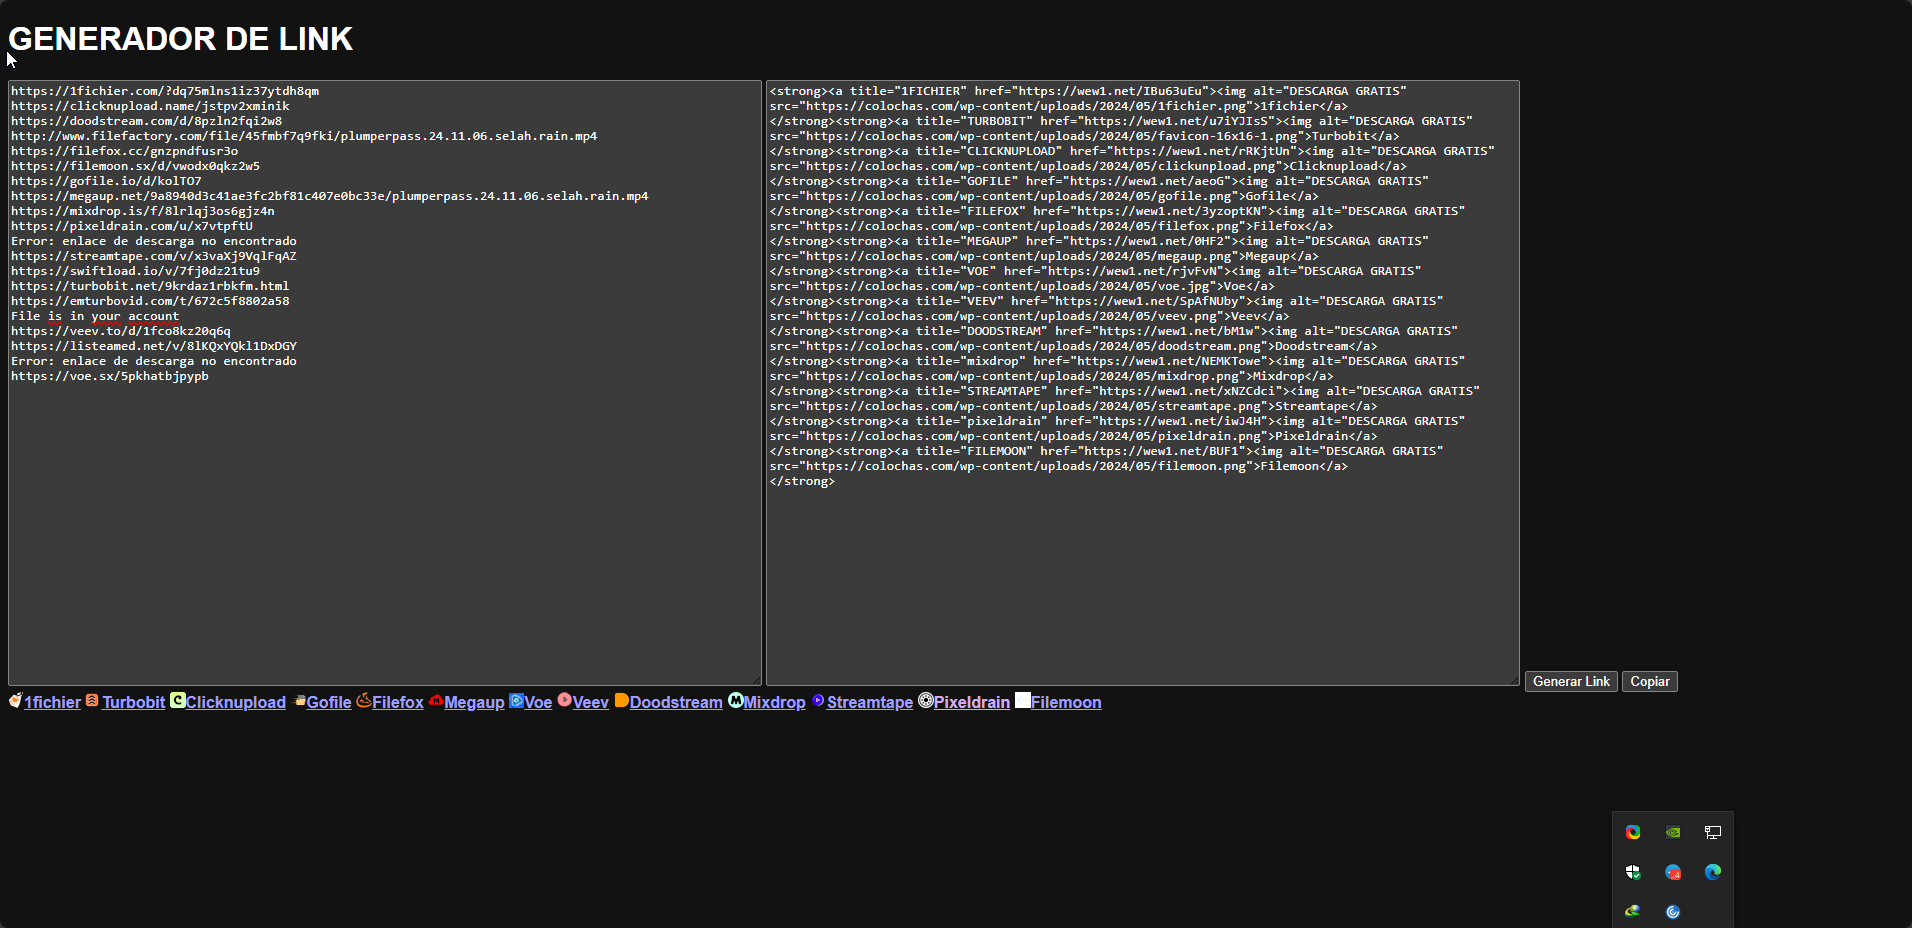Click Microsoft Edge icon in tray
Viewport: 1912px width, 928px height.
1713,872
